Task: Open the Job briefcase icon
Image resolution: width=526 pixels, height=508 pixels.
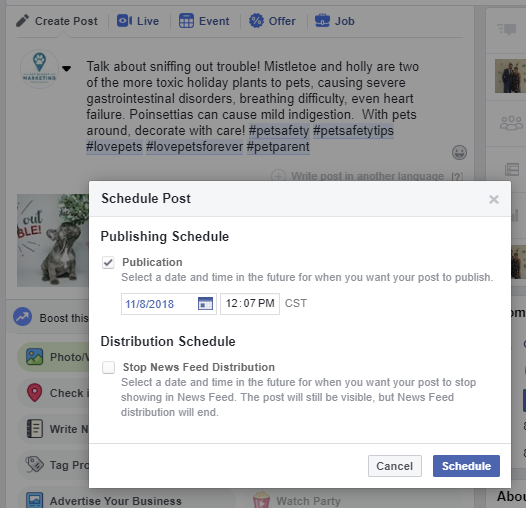Action: coord(322,21)
